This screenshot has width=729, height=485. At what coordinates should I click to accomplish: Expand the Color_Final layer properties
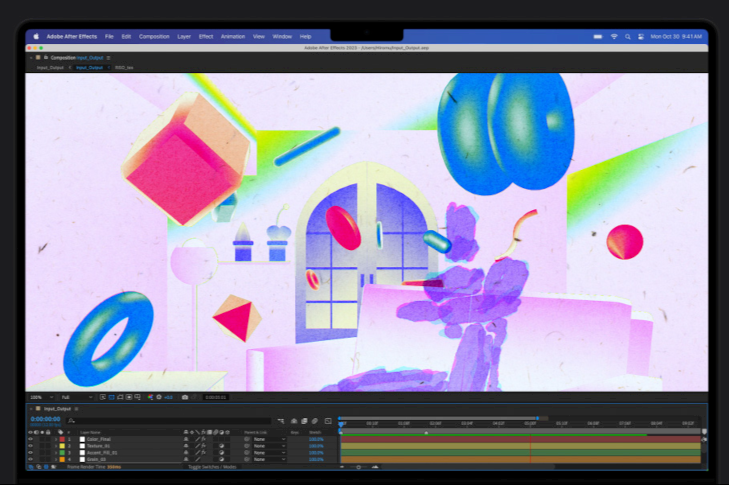click(x=56, y=439)
